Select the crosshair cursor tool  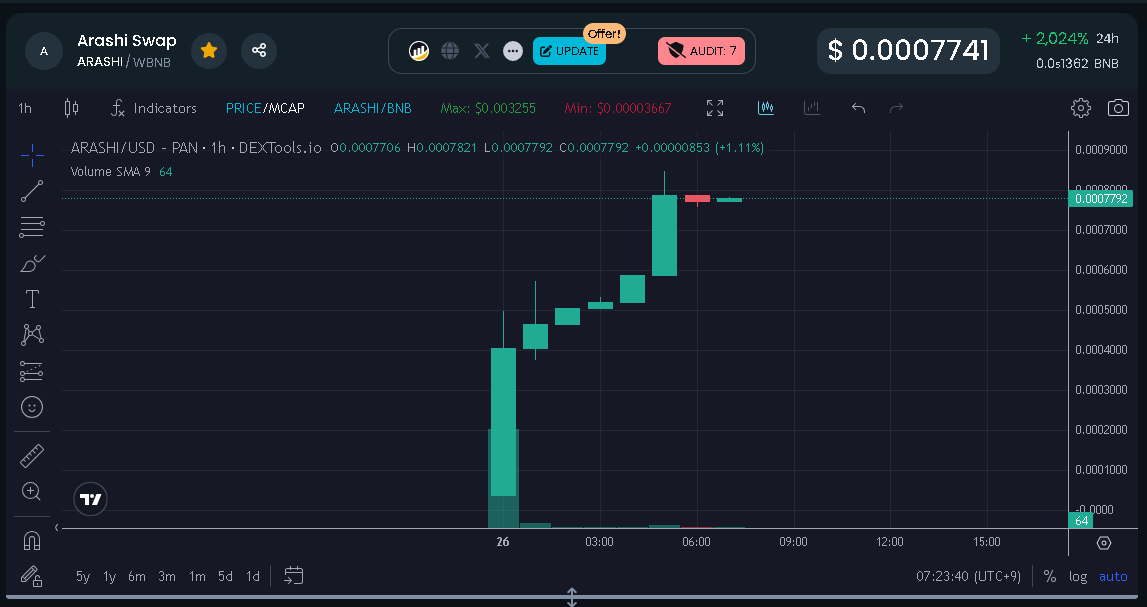point(32,155)
